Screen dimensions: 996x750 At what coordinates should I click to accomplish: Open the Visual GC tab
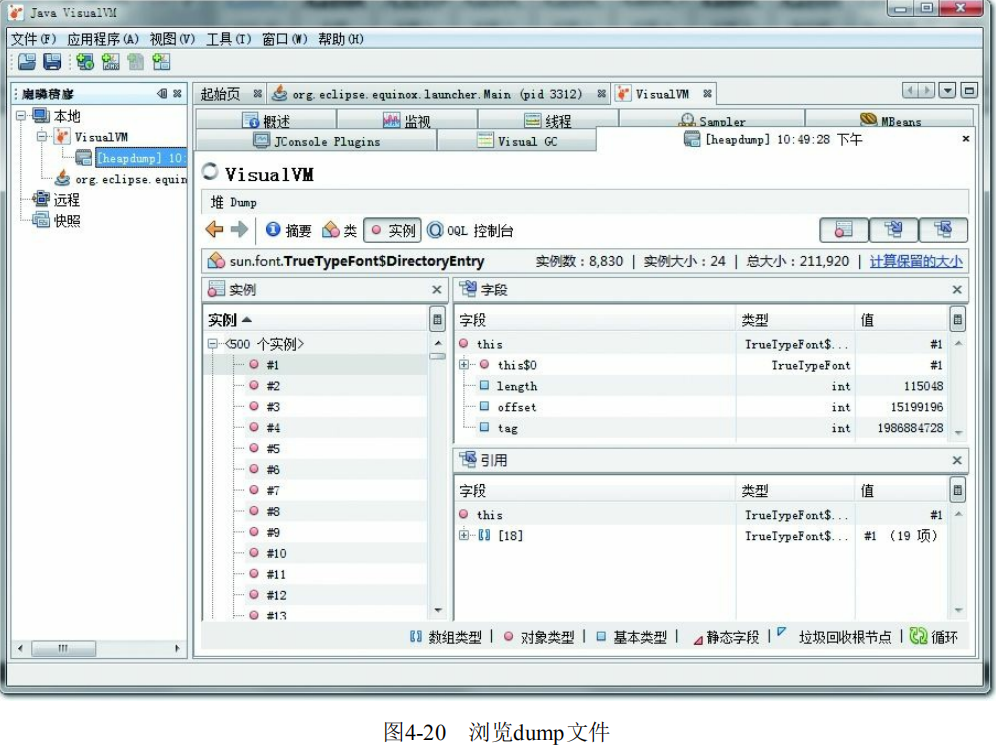point(516,141)
